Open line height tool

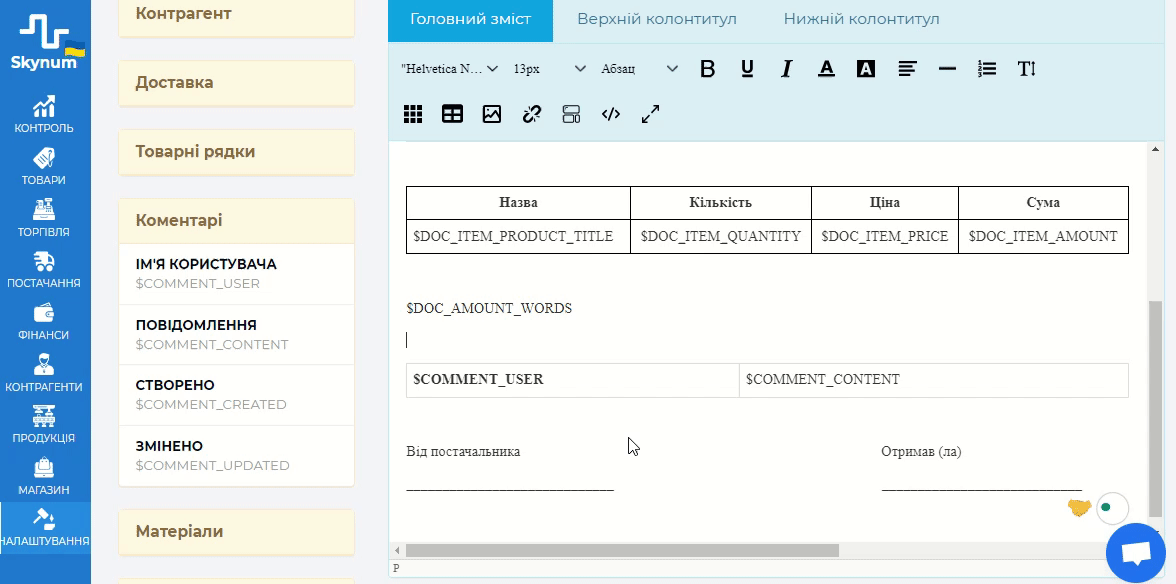coord(1027,69)
